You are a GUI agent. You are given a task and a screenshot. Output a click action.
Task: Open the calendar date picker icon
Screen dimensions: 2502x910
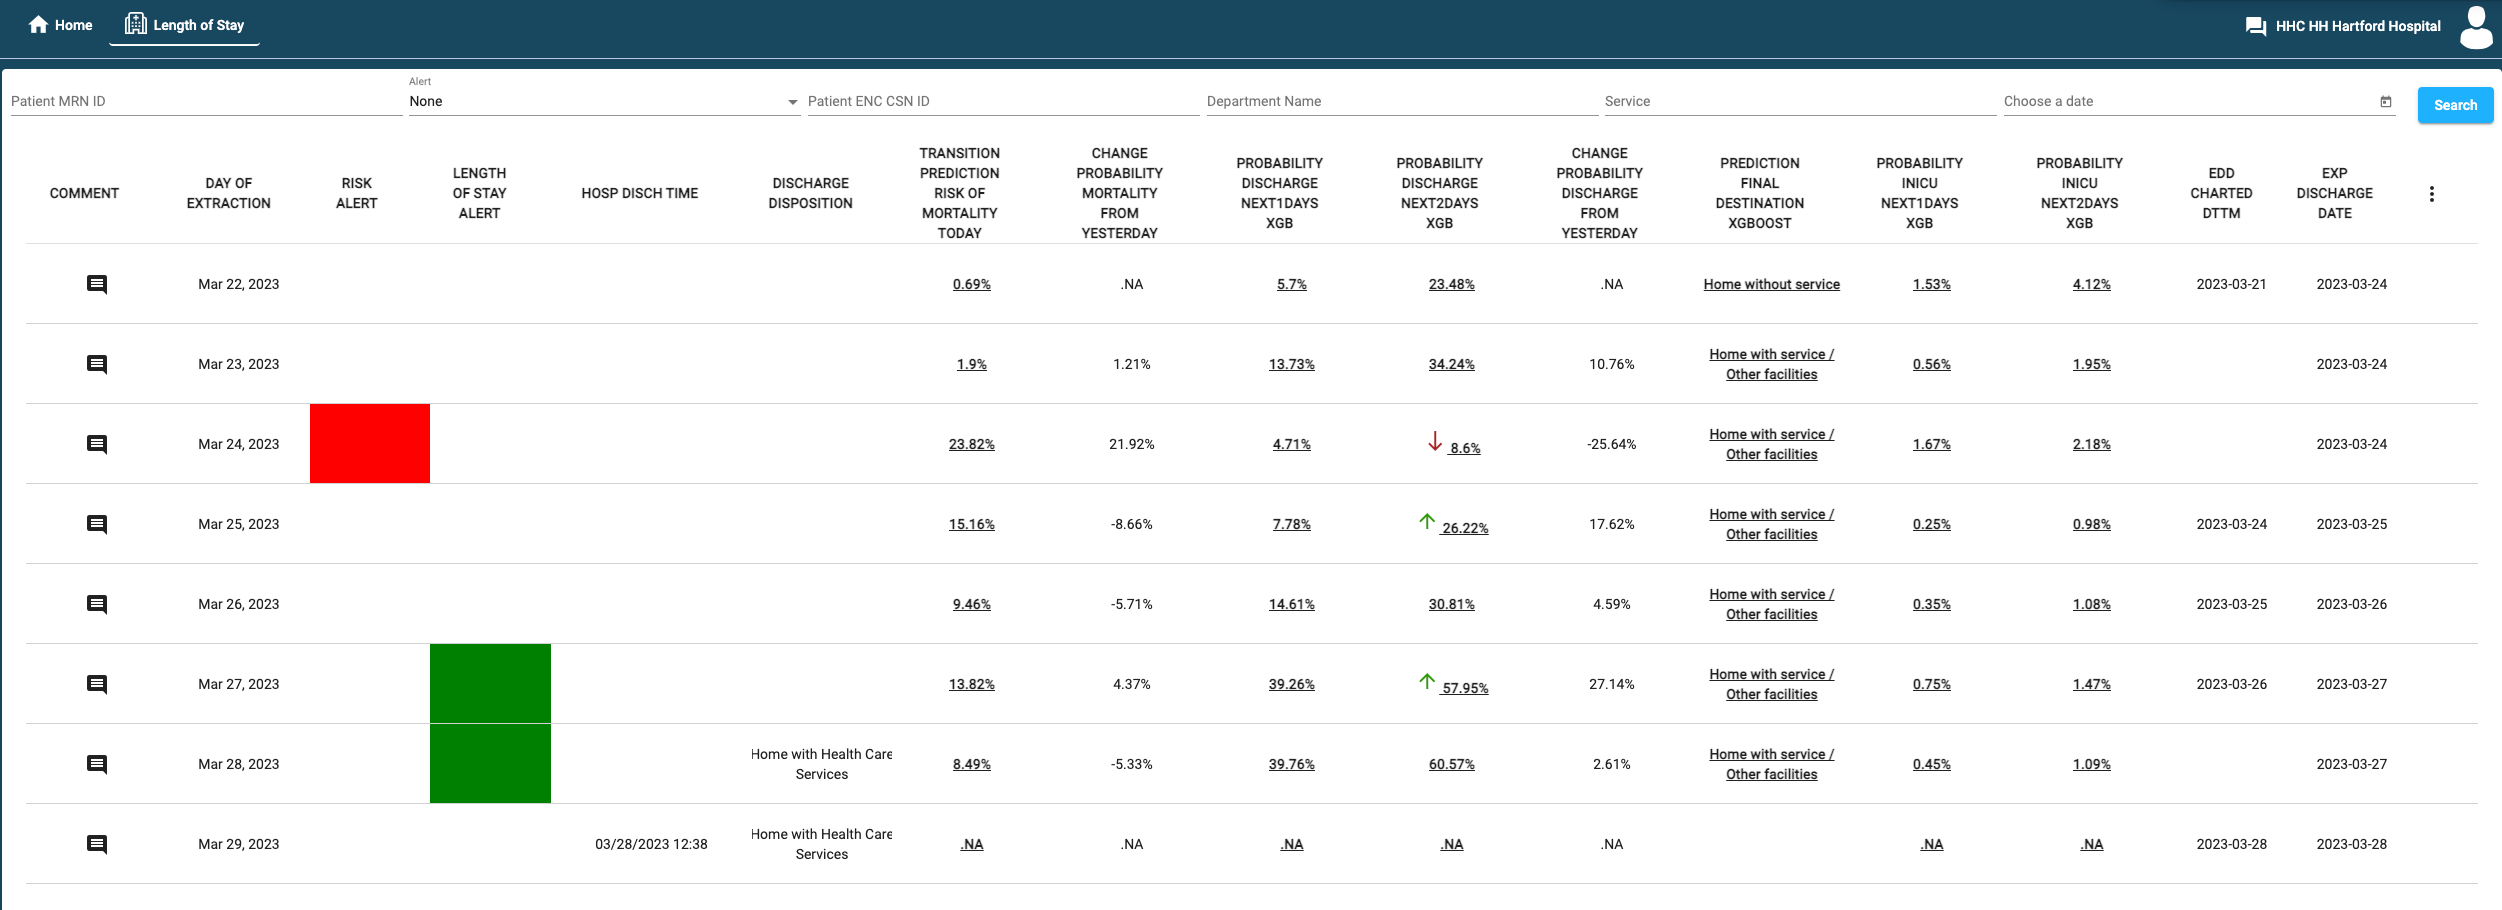(2386, 101)
